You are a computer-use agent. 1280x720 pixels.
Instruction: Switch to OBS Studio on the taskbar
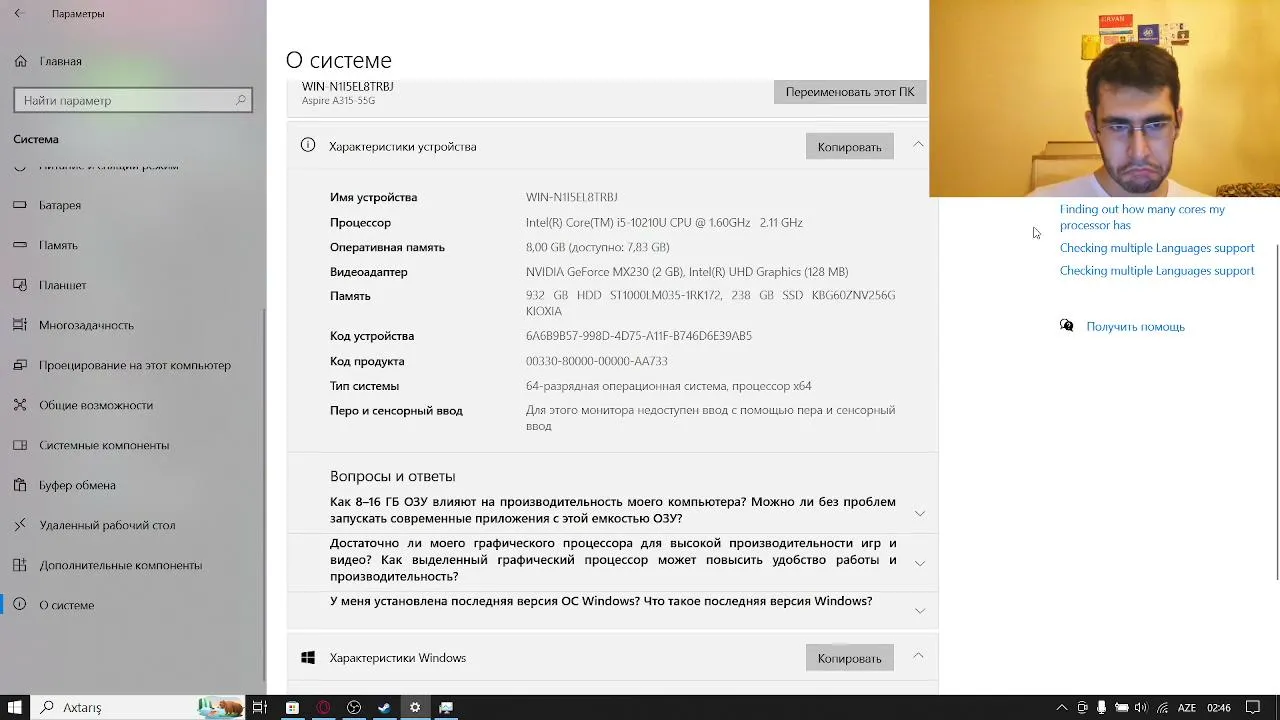(354, 707)
